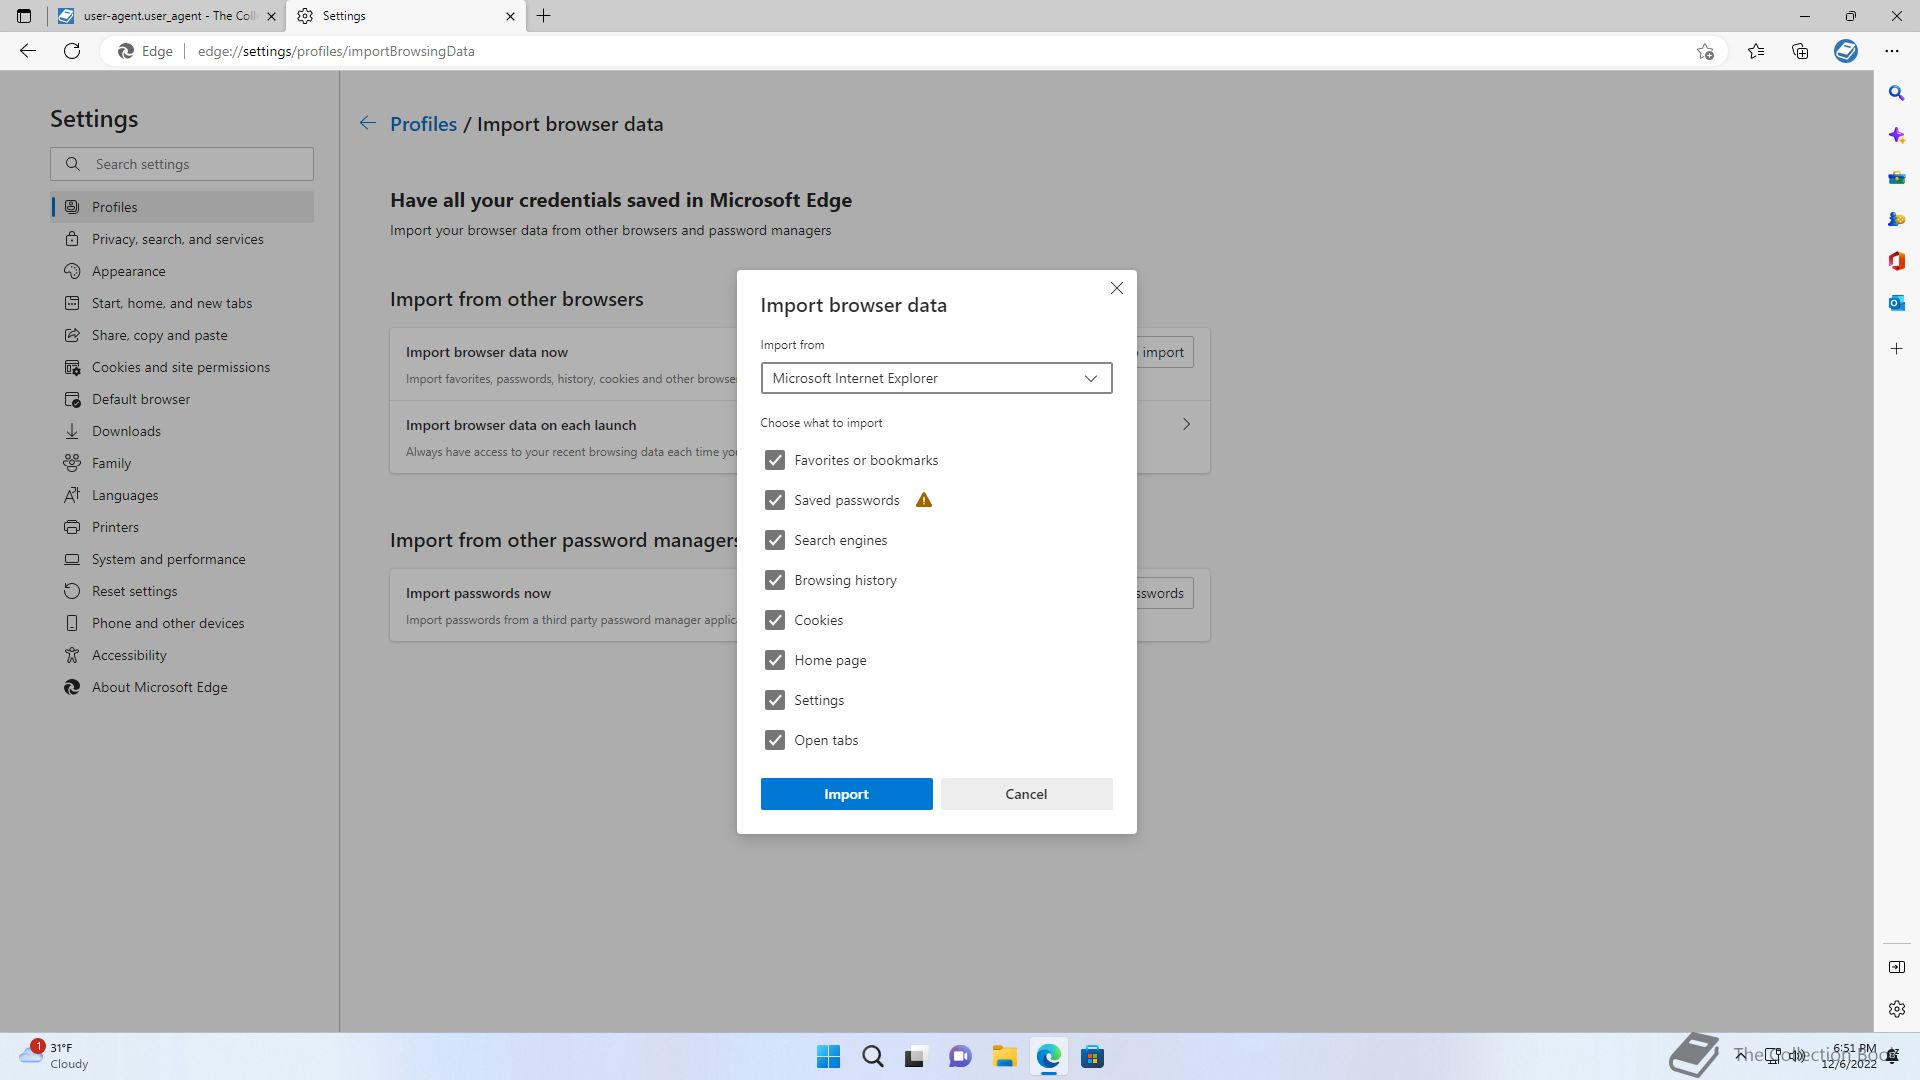Open Family settings section
The width and height of the screenshot is (1920, 1080).
coord(182,463)
